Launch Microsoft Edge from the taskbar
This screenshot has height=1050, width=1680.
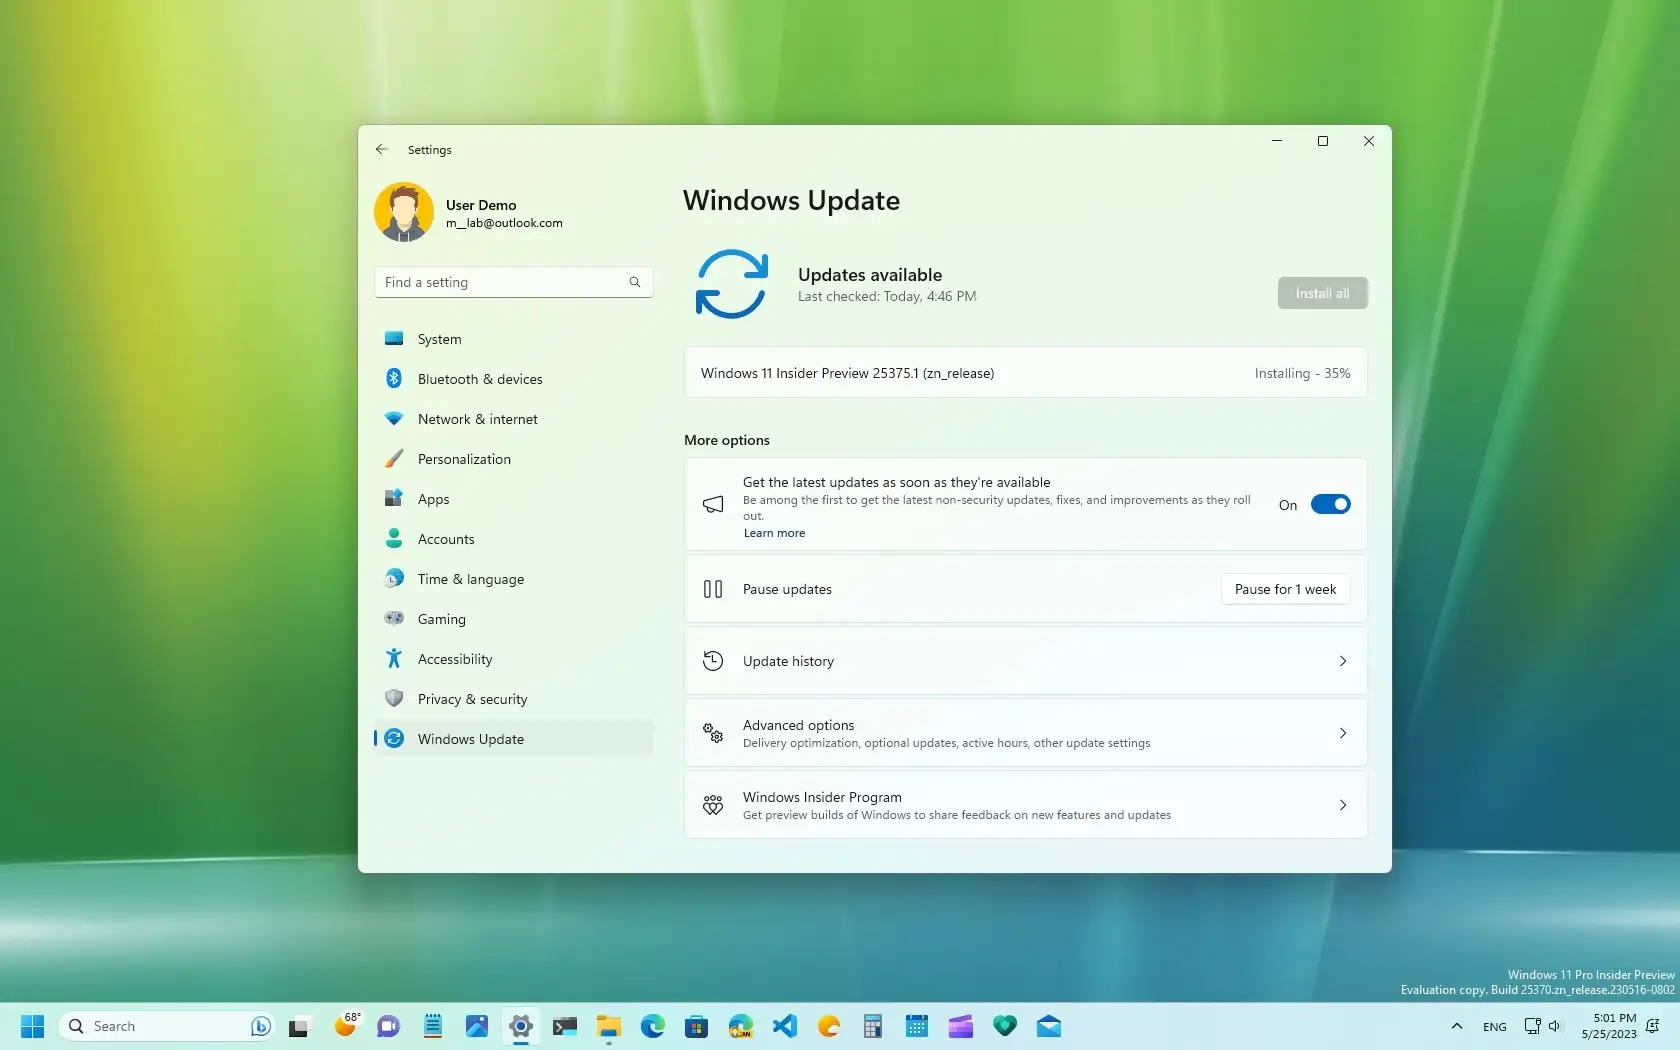coord(653,1026)
